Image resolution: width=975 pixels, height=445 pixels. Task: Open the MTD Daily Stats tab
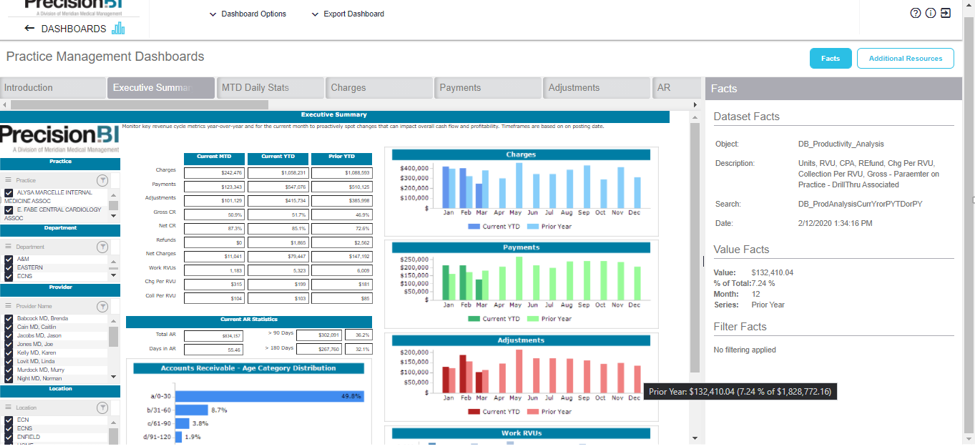coord(270,88)
